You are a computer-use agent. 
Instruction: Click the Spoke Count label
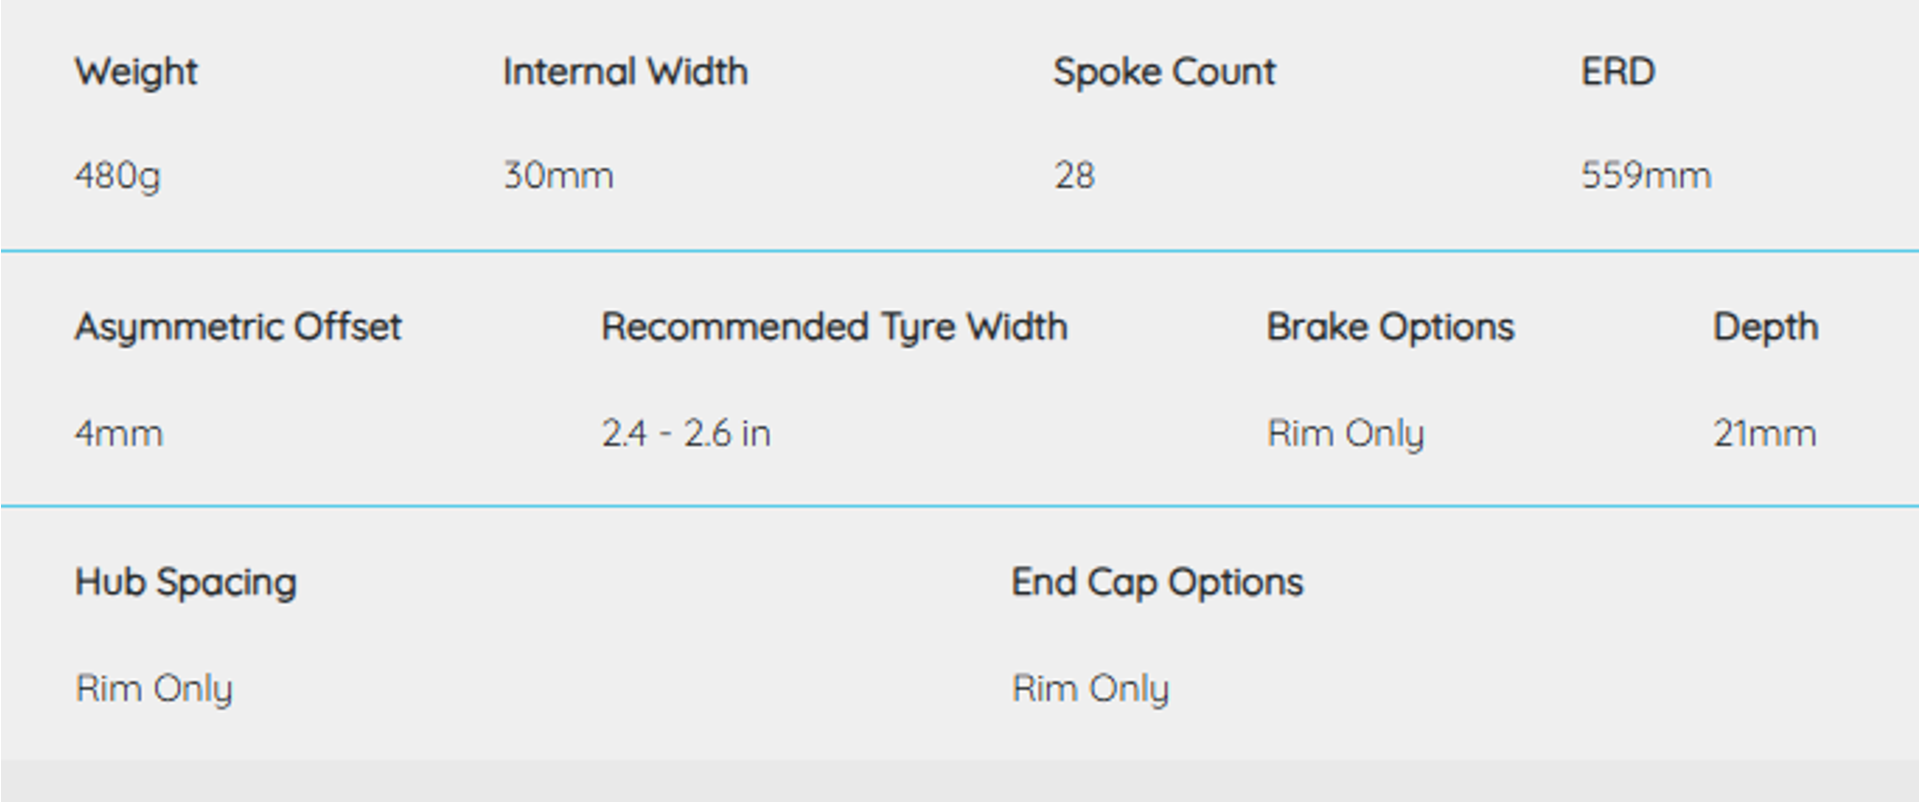click(x=1164, y=72)
